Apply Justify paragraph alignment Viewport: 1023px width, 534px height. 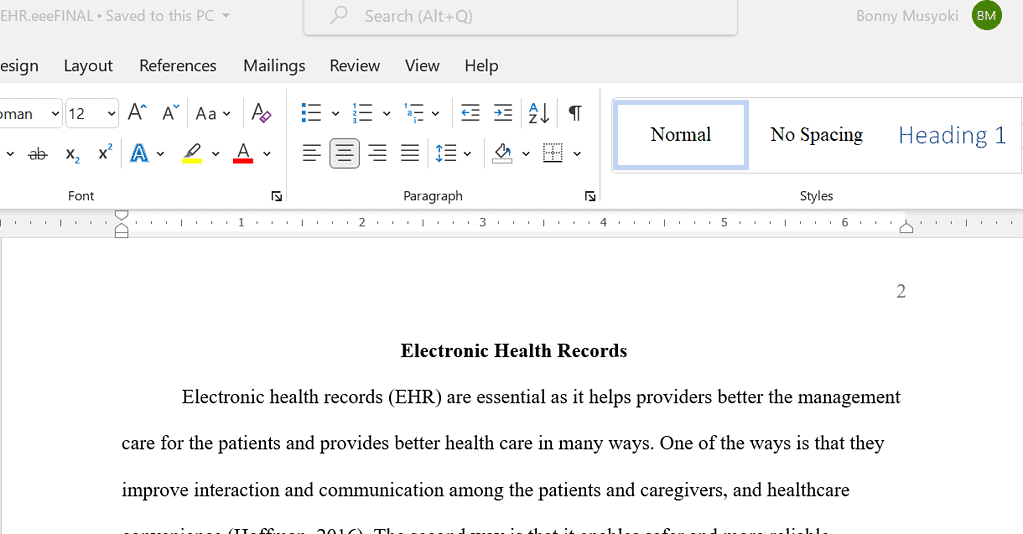tap(410, 153)
